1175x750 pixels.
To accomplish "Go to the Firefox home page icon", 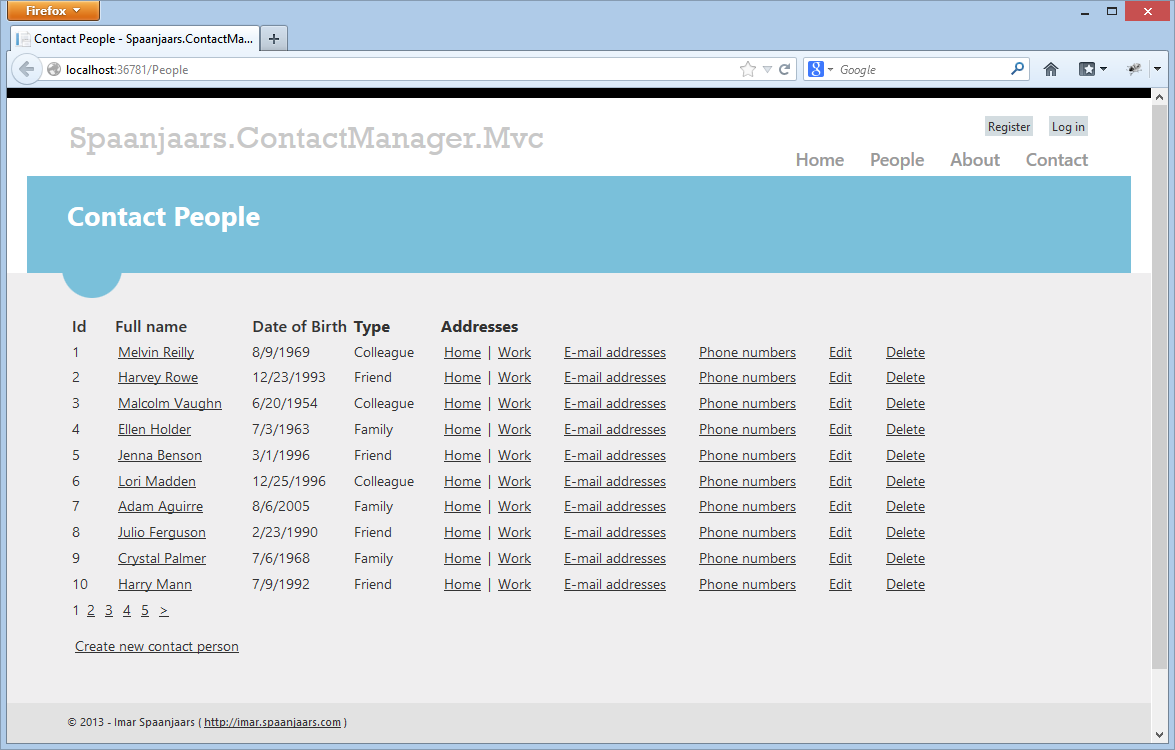I will (1050, 69).
